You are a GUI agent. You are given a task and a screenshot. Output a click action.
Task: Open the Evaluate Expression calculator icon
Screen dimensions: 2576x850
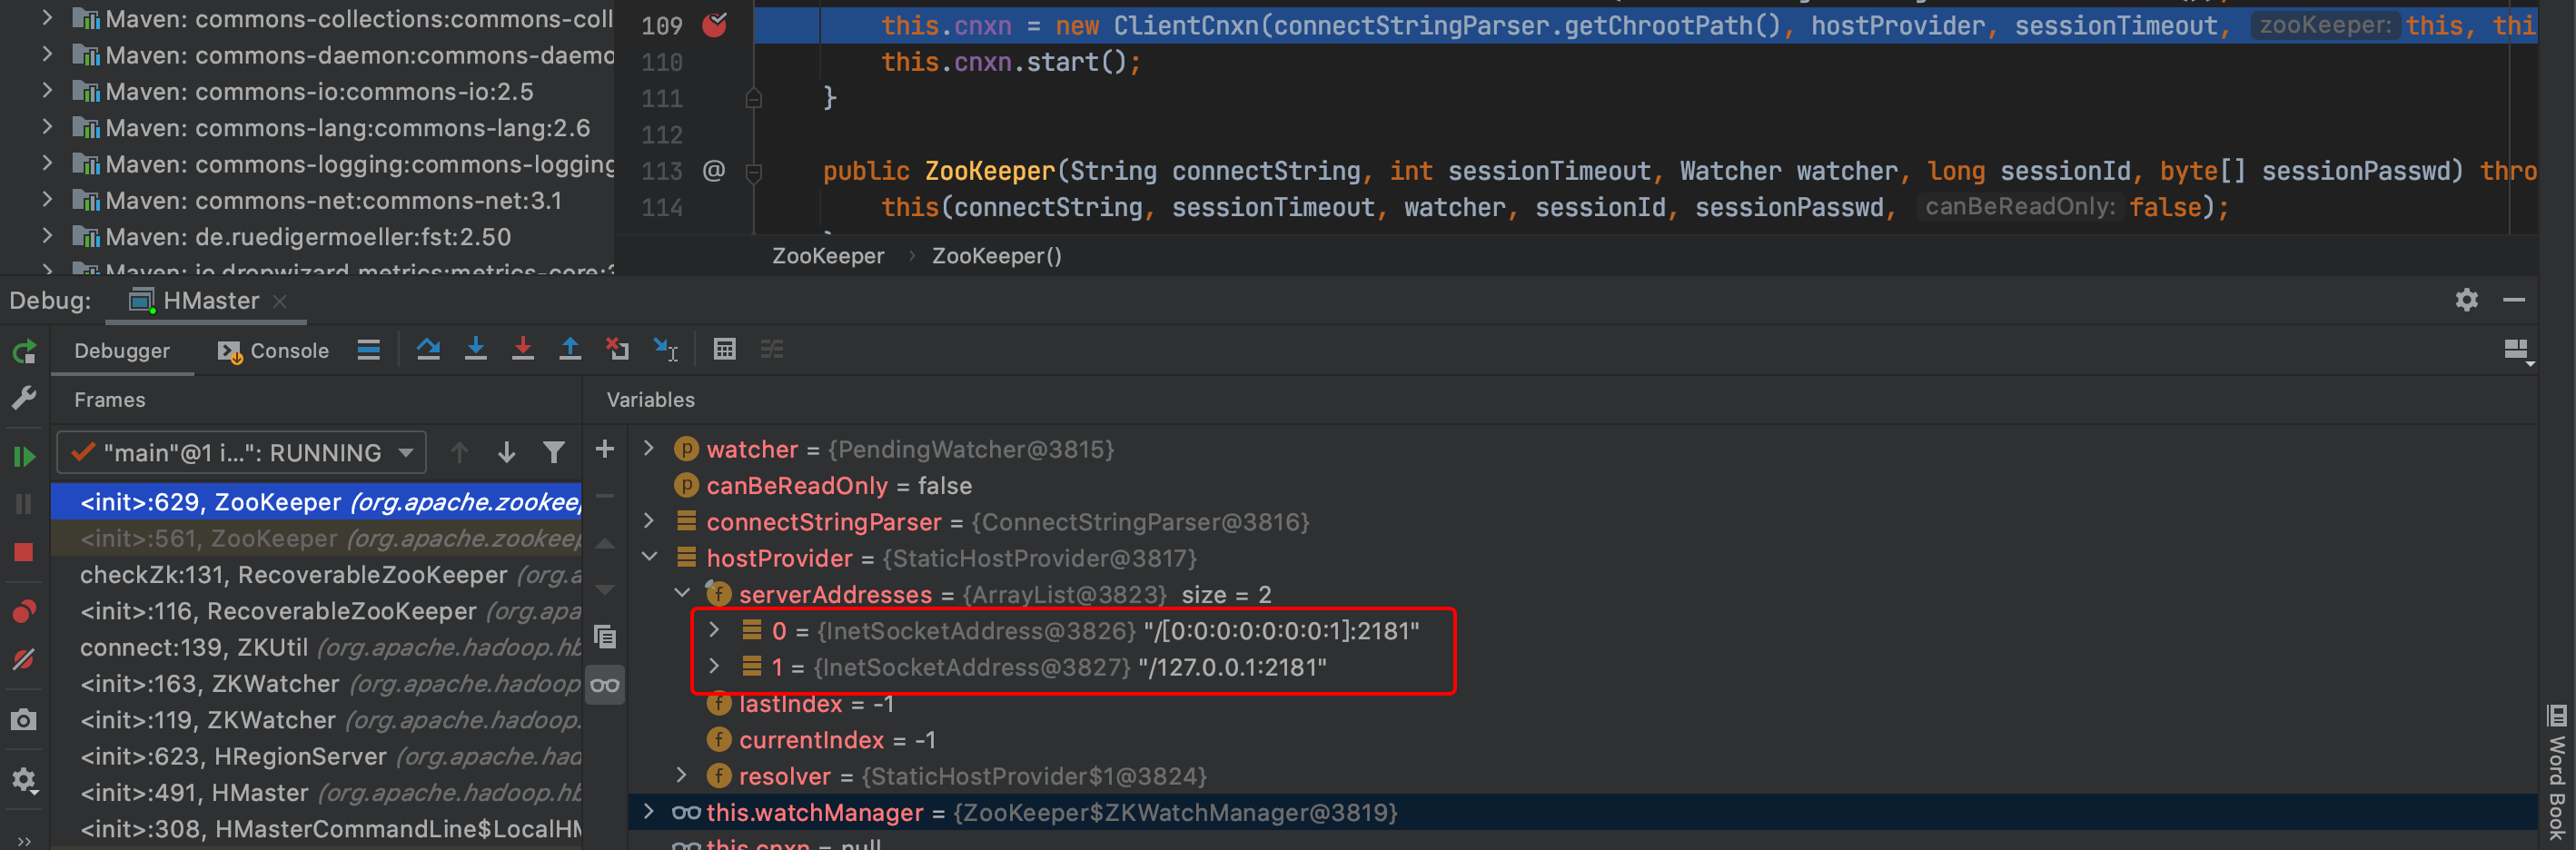(724, 349)
